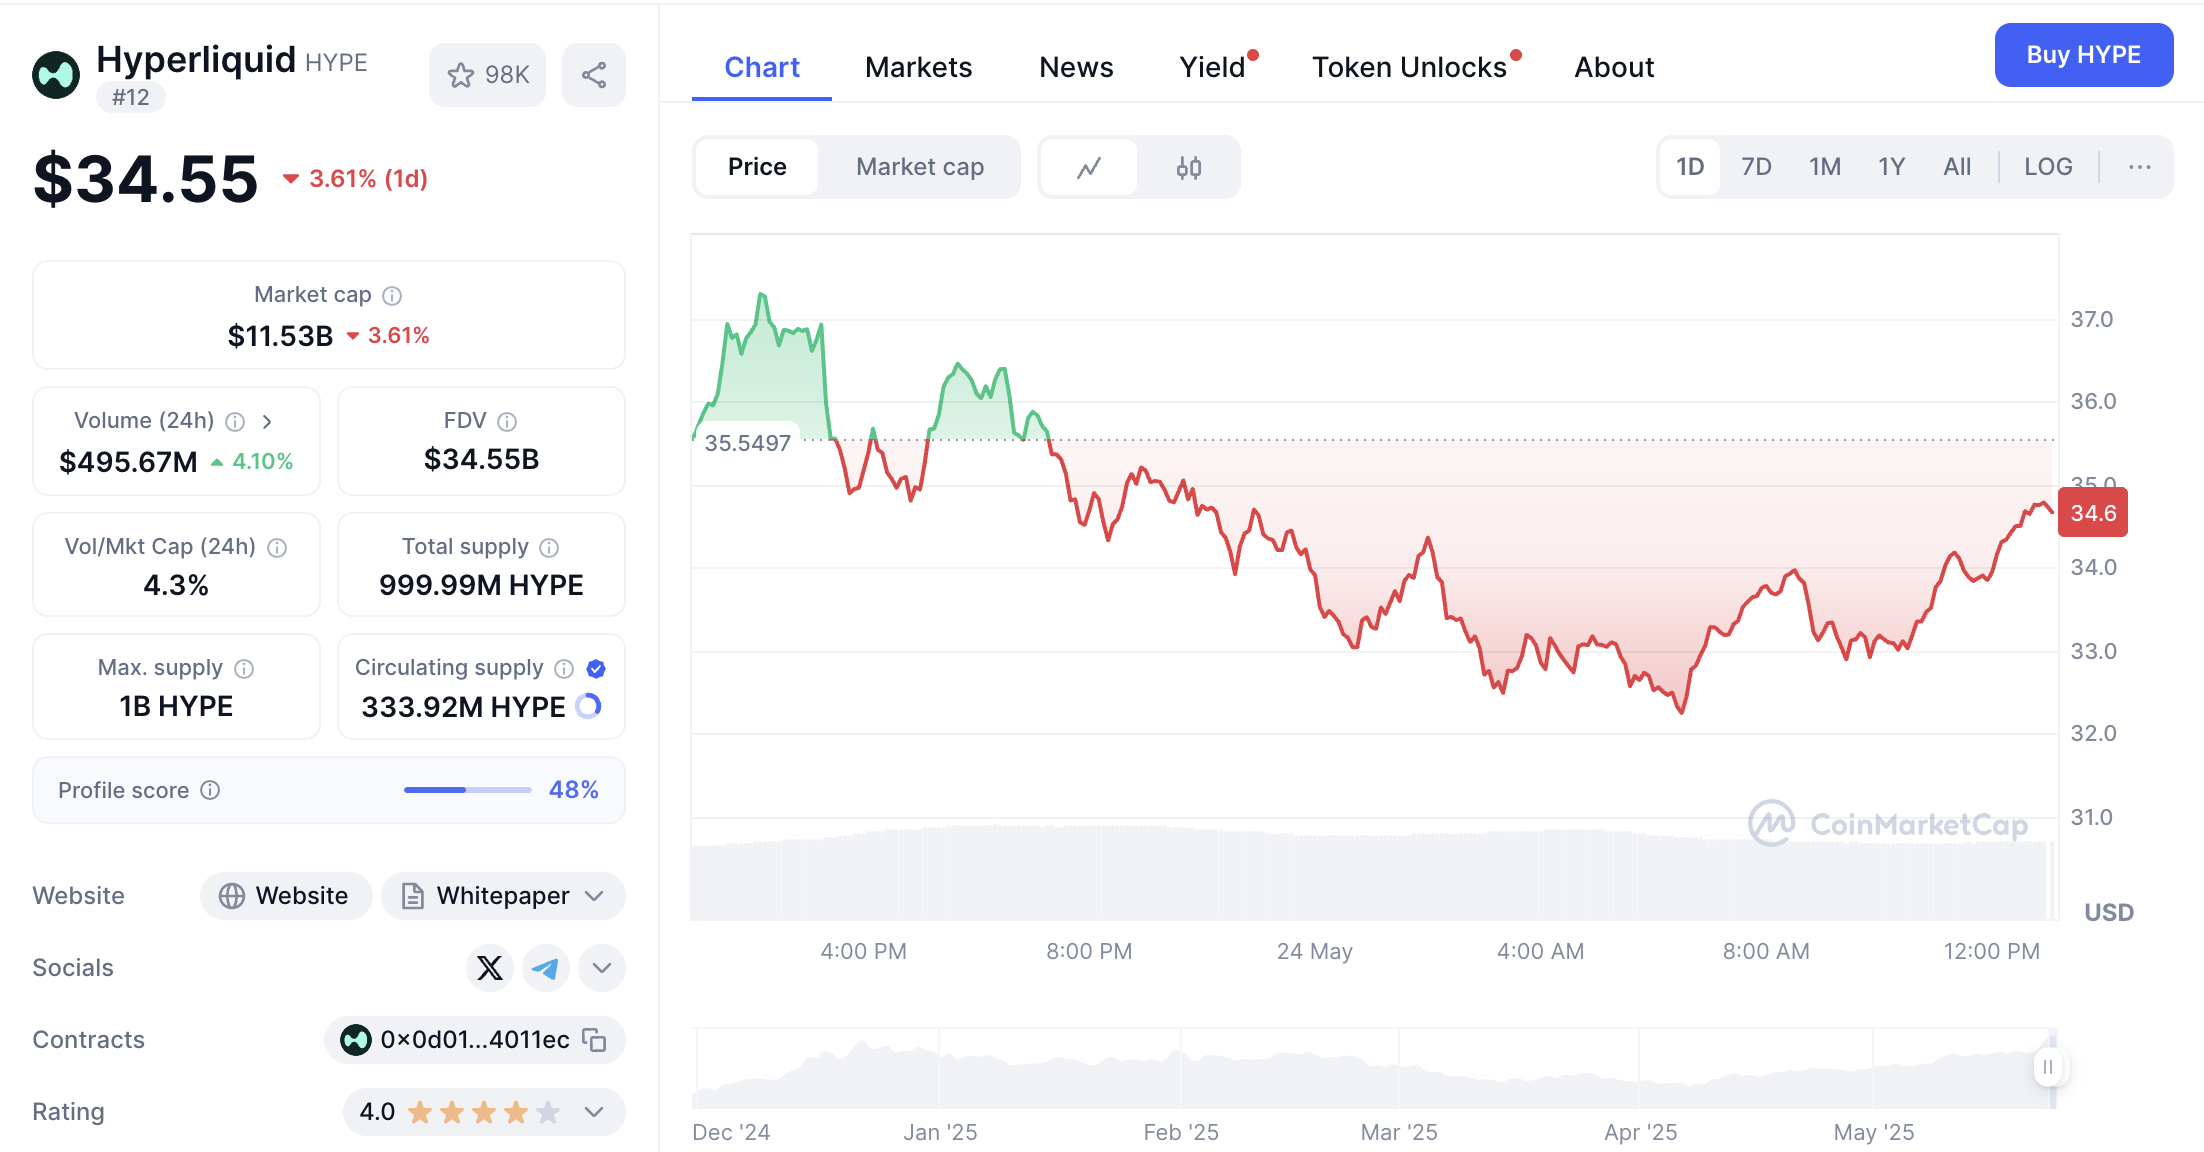Click the Buy HYPE button
Screen dimensions: 2204x1152
click(x=2084, y=55)
